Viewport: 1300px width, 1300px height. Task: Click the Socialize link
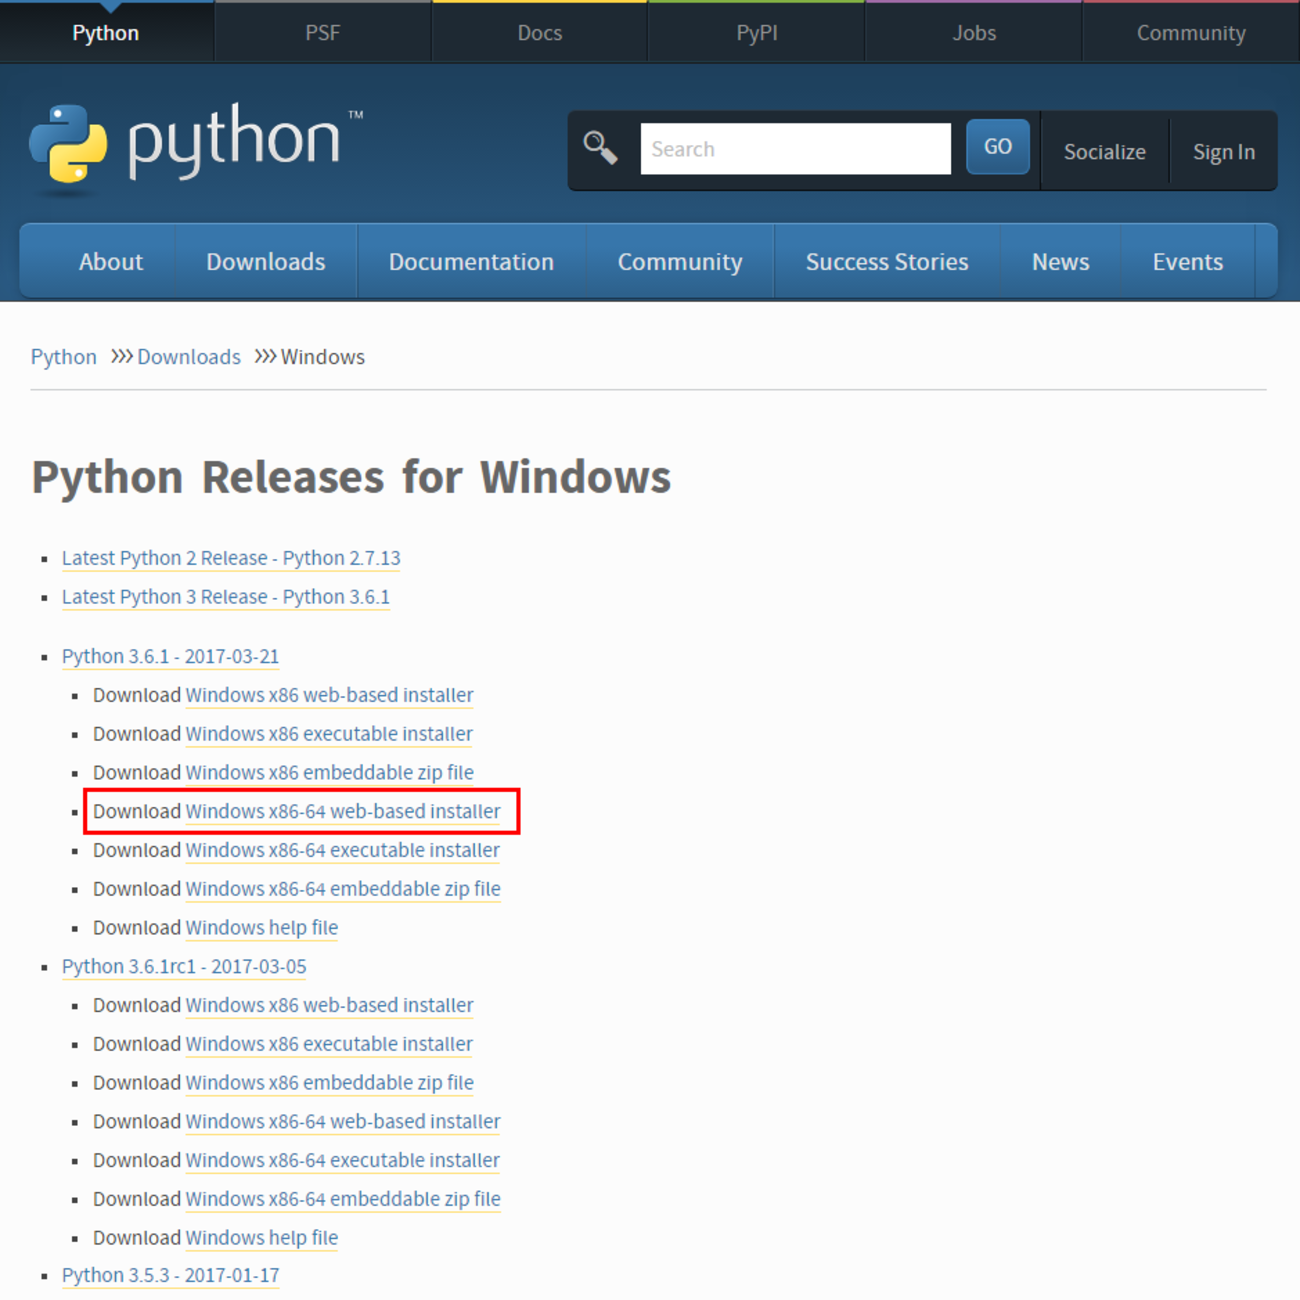pos(1105,151)
